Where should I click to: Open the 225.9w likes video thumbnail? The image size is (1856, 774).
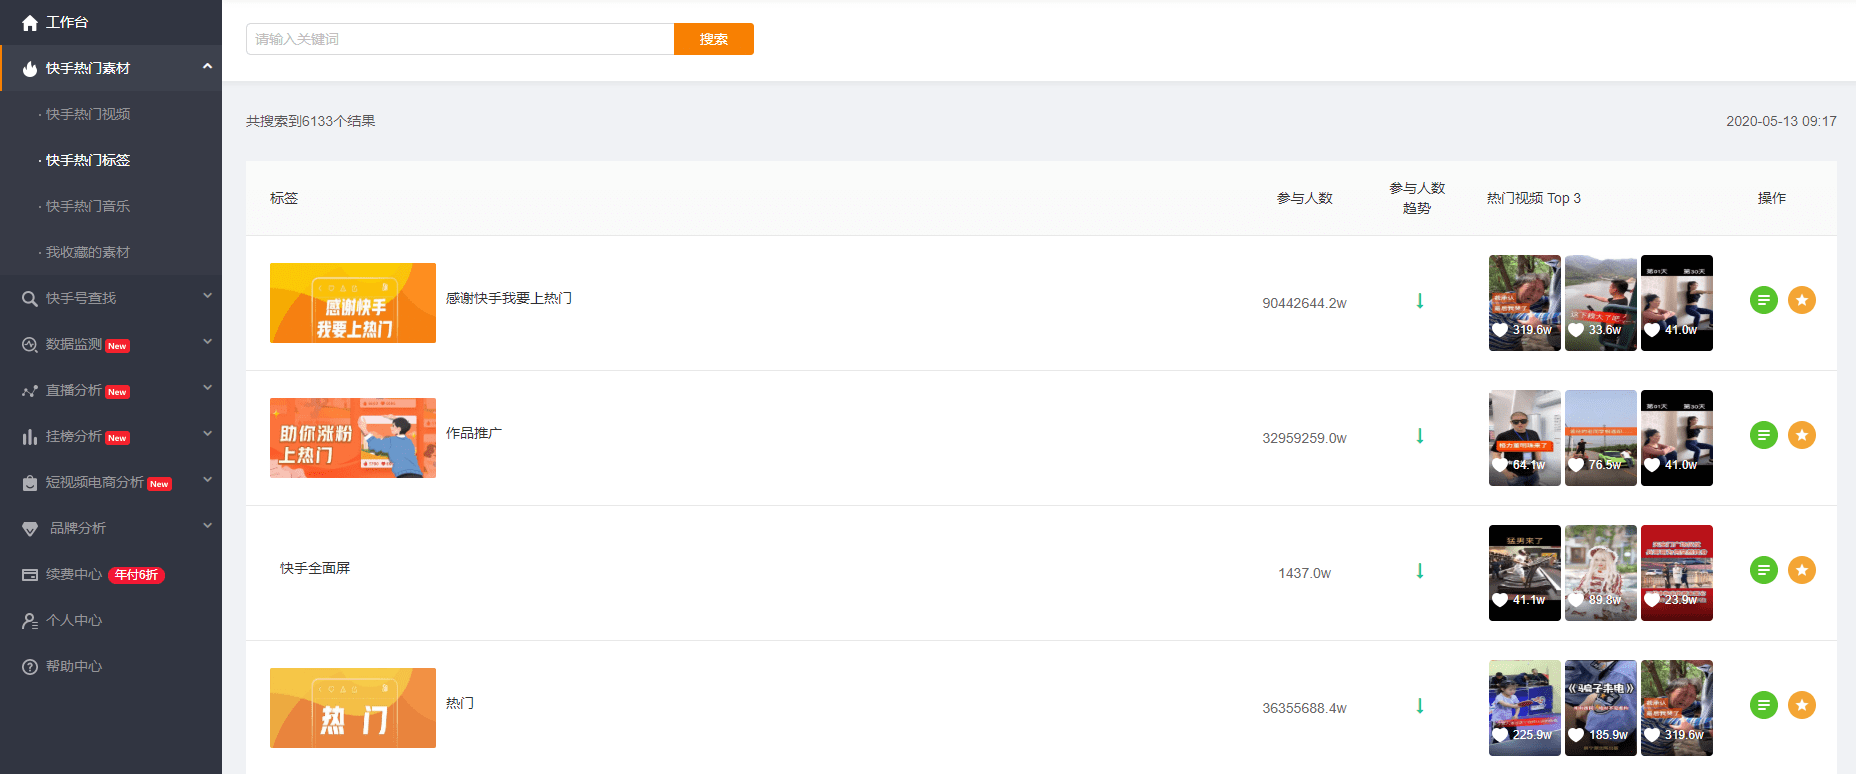coord(1524,707)
